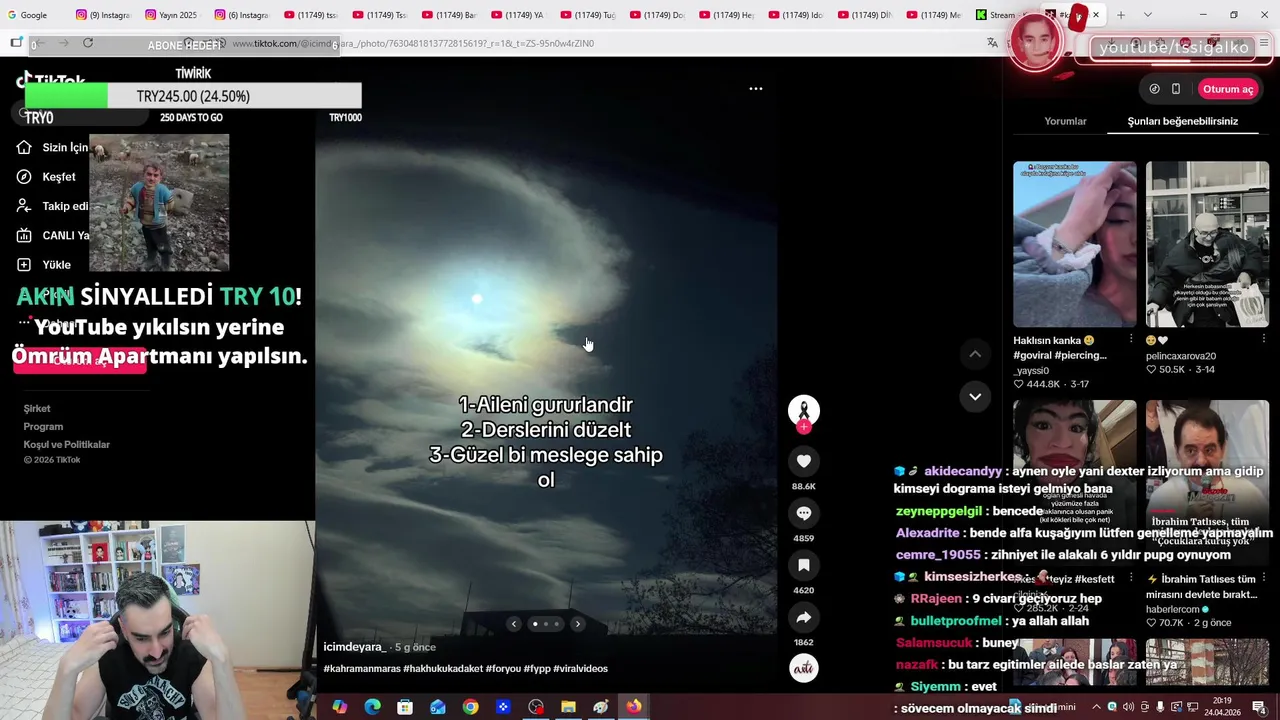Switch to the Yayın 2025 browser tab
The width and height of the screenshot is (1280, 720).
click(172, 15)
